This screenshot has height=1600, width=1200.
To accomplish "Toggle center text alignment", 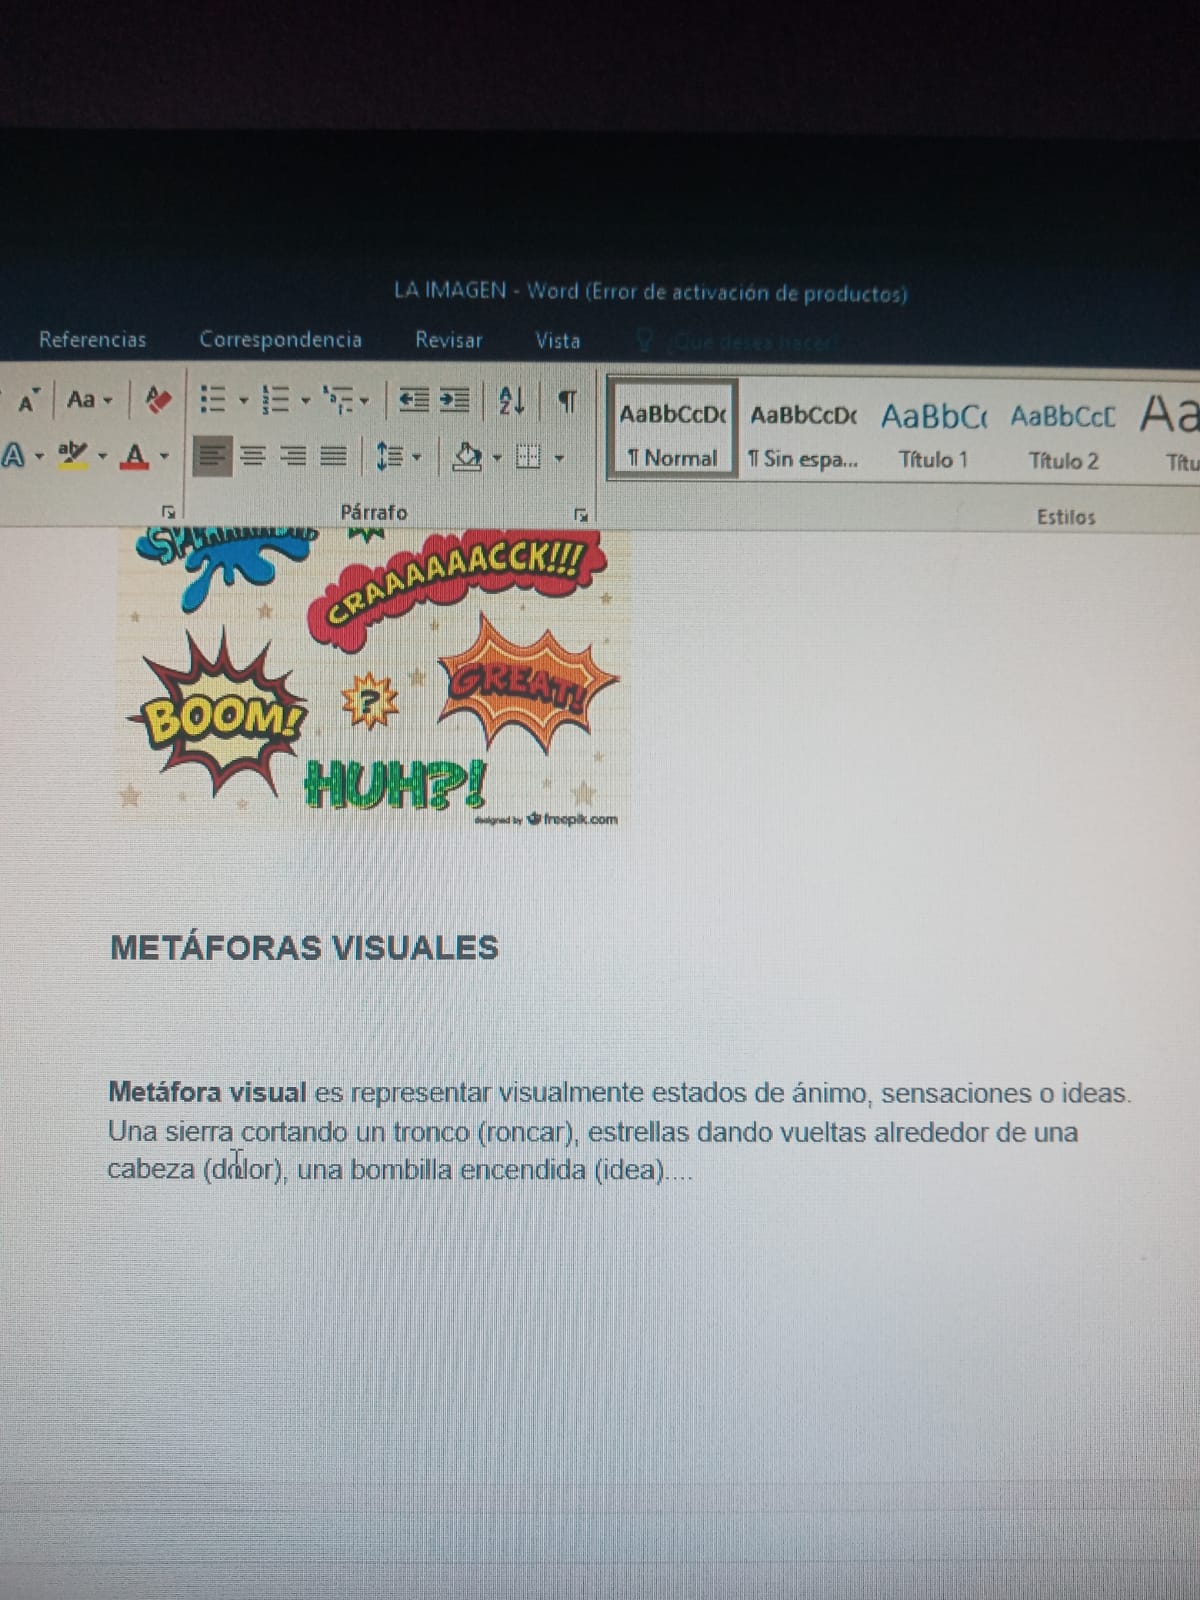I will point(254,458).
